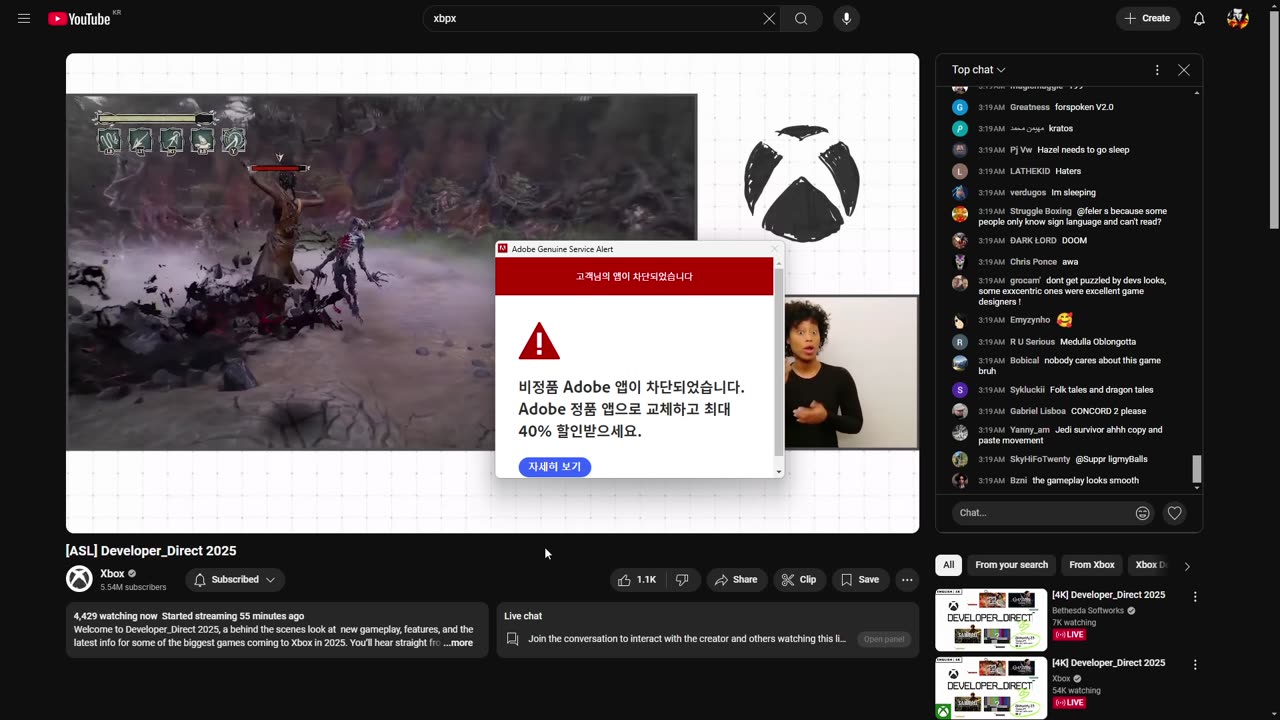
Task: Open the Xbox channel name link
Action: (112, 574)
